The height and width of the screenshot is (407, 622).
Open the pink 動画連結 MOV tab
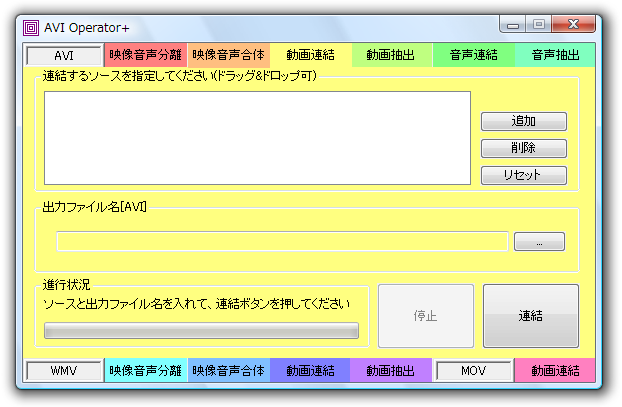(555, 371)
